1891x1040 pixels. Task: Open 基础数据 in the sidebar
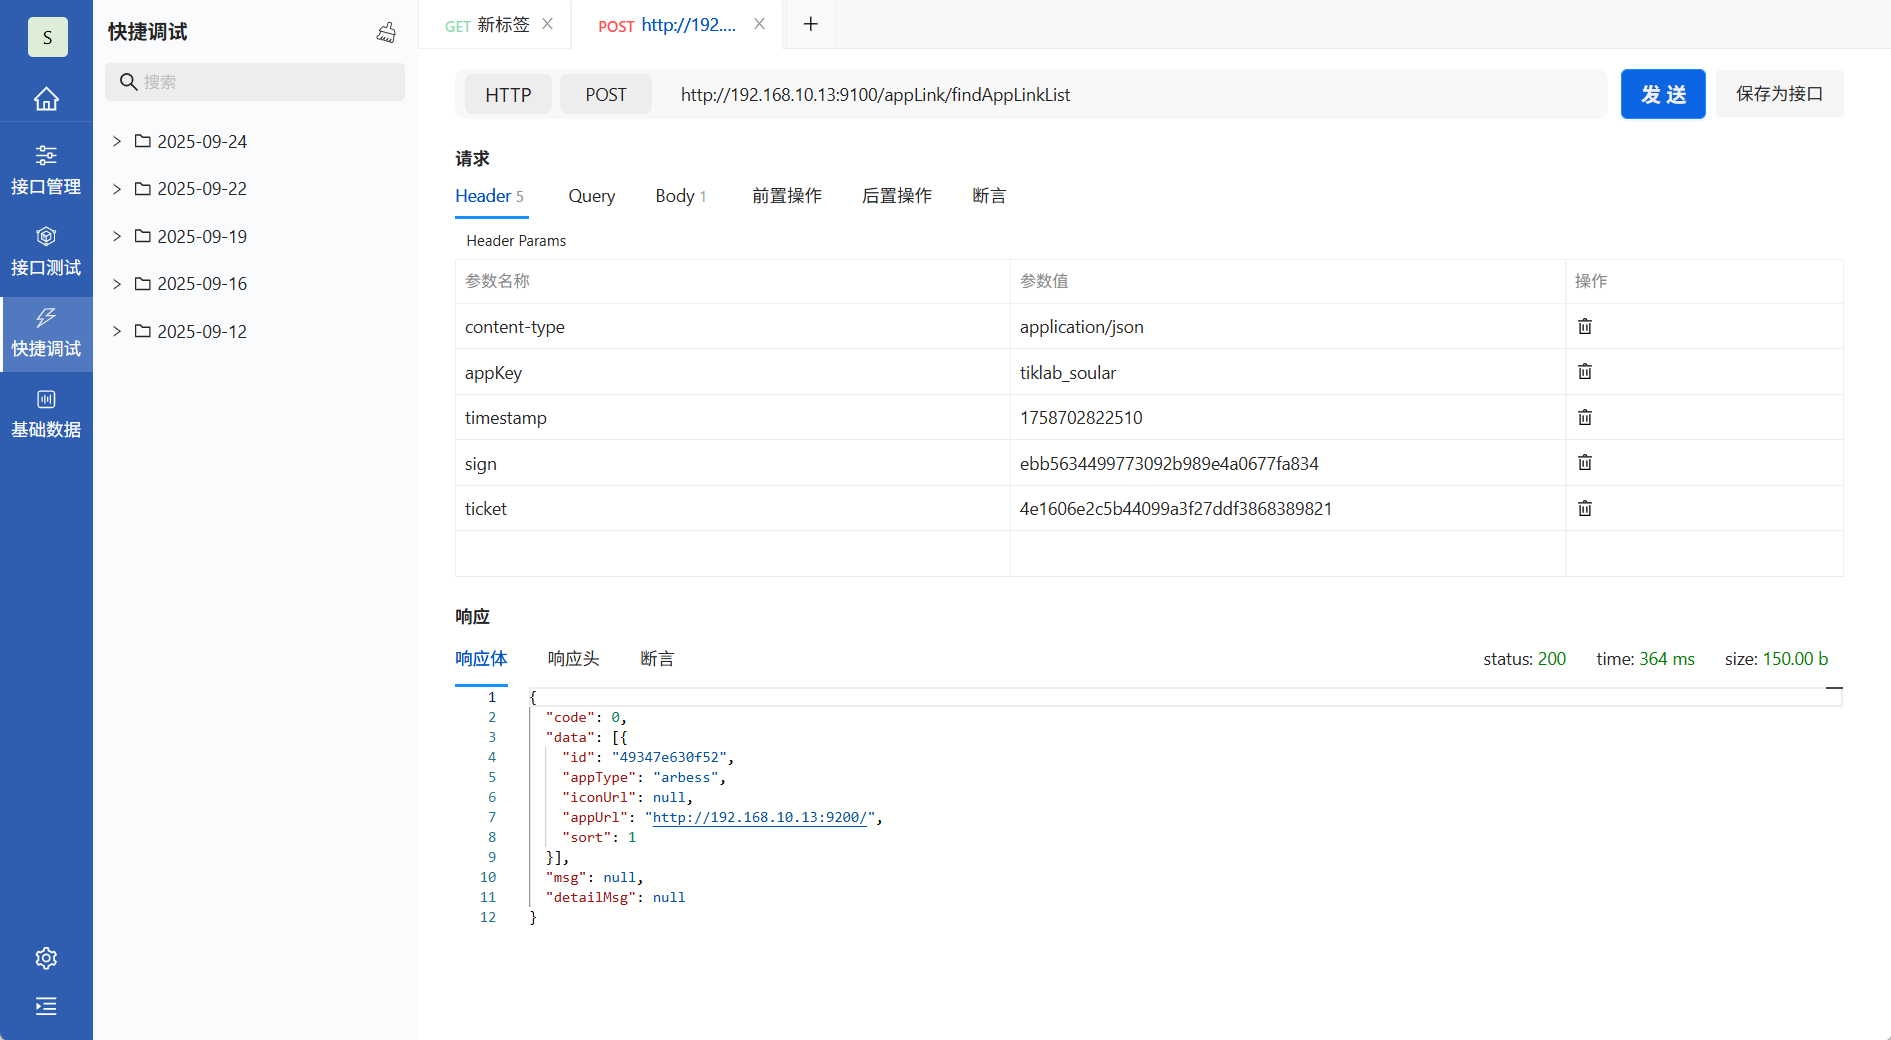coord(46,414)
